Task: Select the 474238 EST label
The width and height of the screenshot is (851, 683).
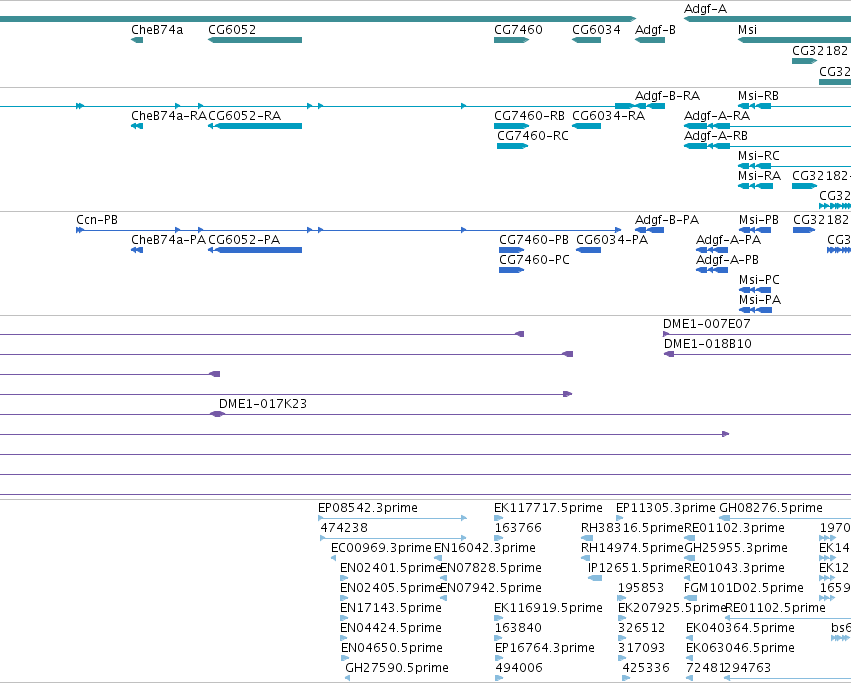Action: [x=344, y=529]
